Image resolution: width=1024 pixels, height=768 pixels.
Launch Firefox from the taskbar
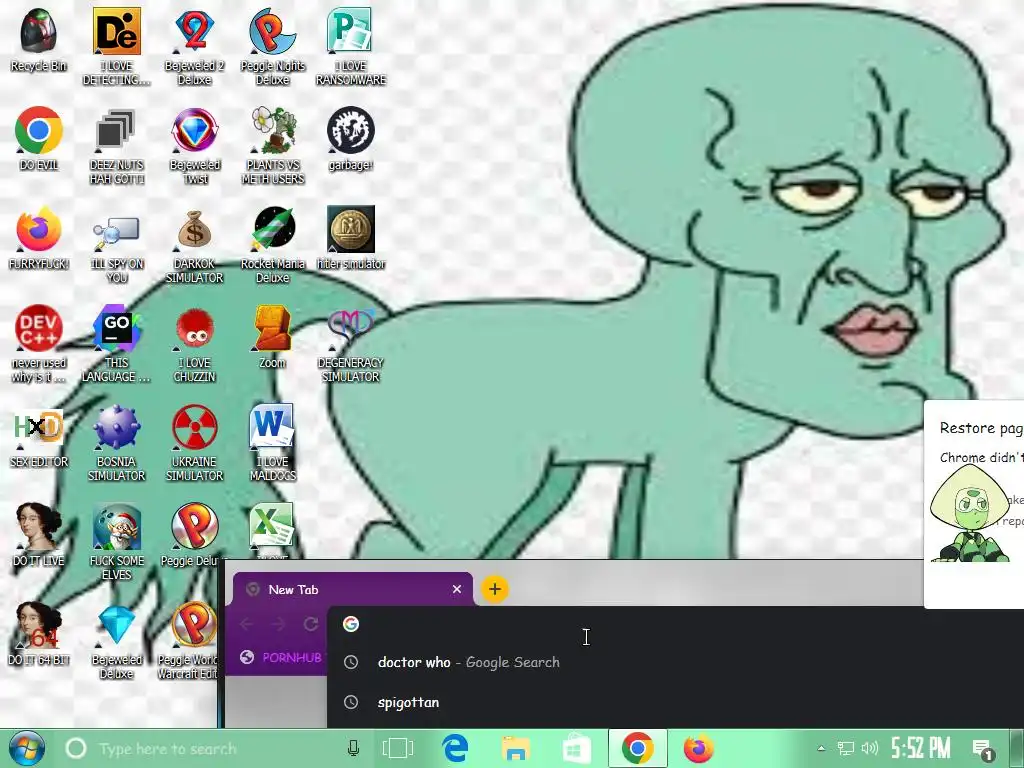point(698,748)
